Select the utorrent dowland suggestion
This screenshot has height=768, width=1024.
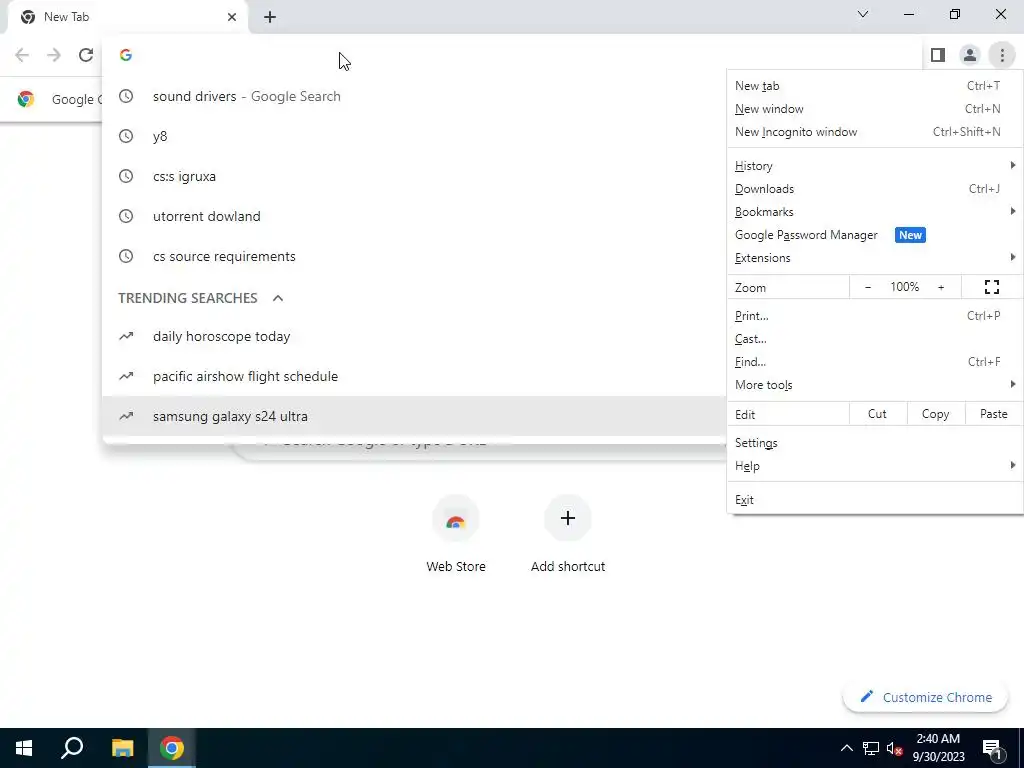414,216
